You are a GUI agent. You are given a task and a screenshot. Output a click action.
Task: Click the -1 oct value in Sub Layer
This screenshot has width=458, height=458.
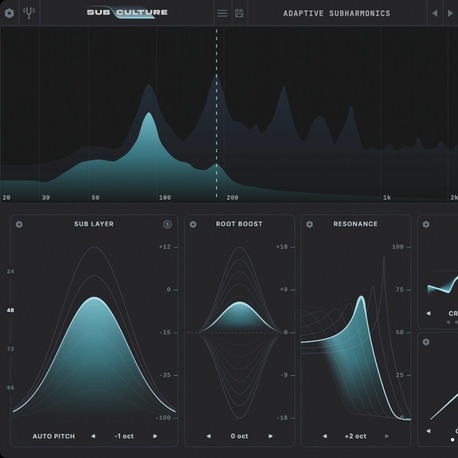(124, 436)
